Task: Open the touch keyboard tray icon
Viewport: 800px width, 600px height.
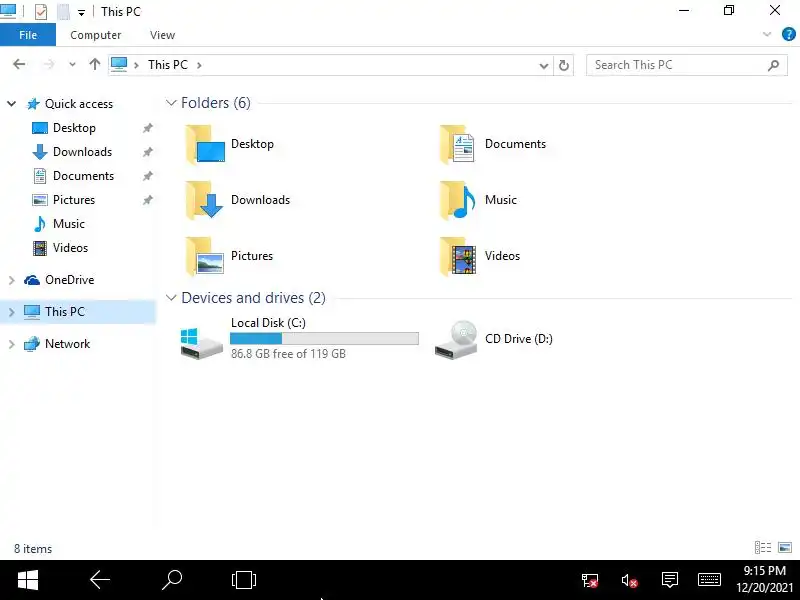Action: coord(709,580)
